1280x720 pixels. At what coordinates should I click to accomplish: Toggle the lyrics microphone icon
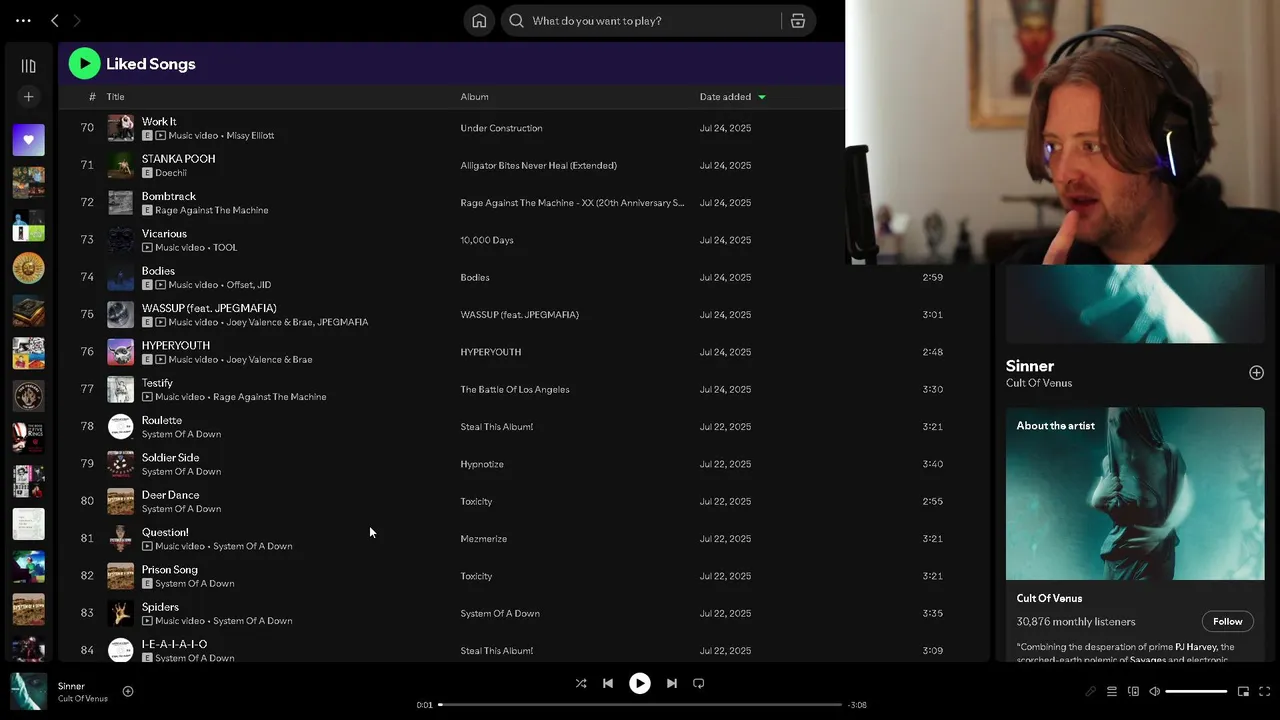(1090, 691)
